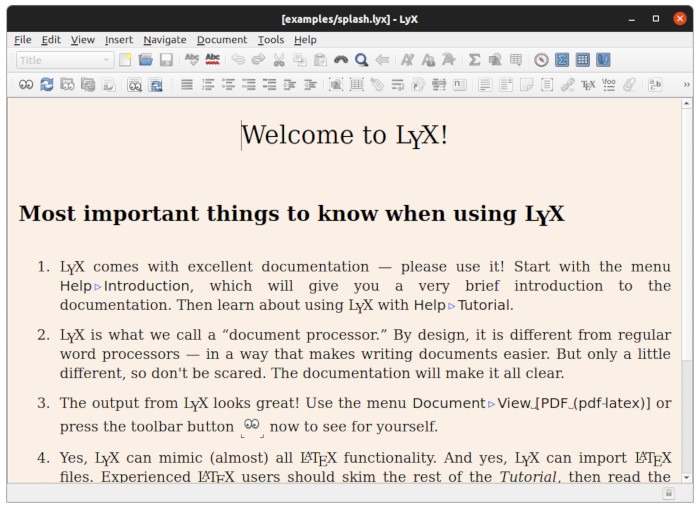The width and height of the screenshot is (700, 509).
Task: Toggle math toolbar blue Sigma icon
Action: pyautogui.click(x=562, y=60)
